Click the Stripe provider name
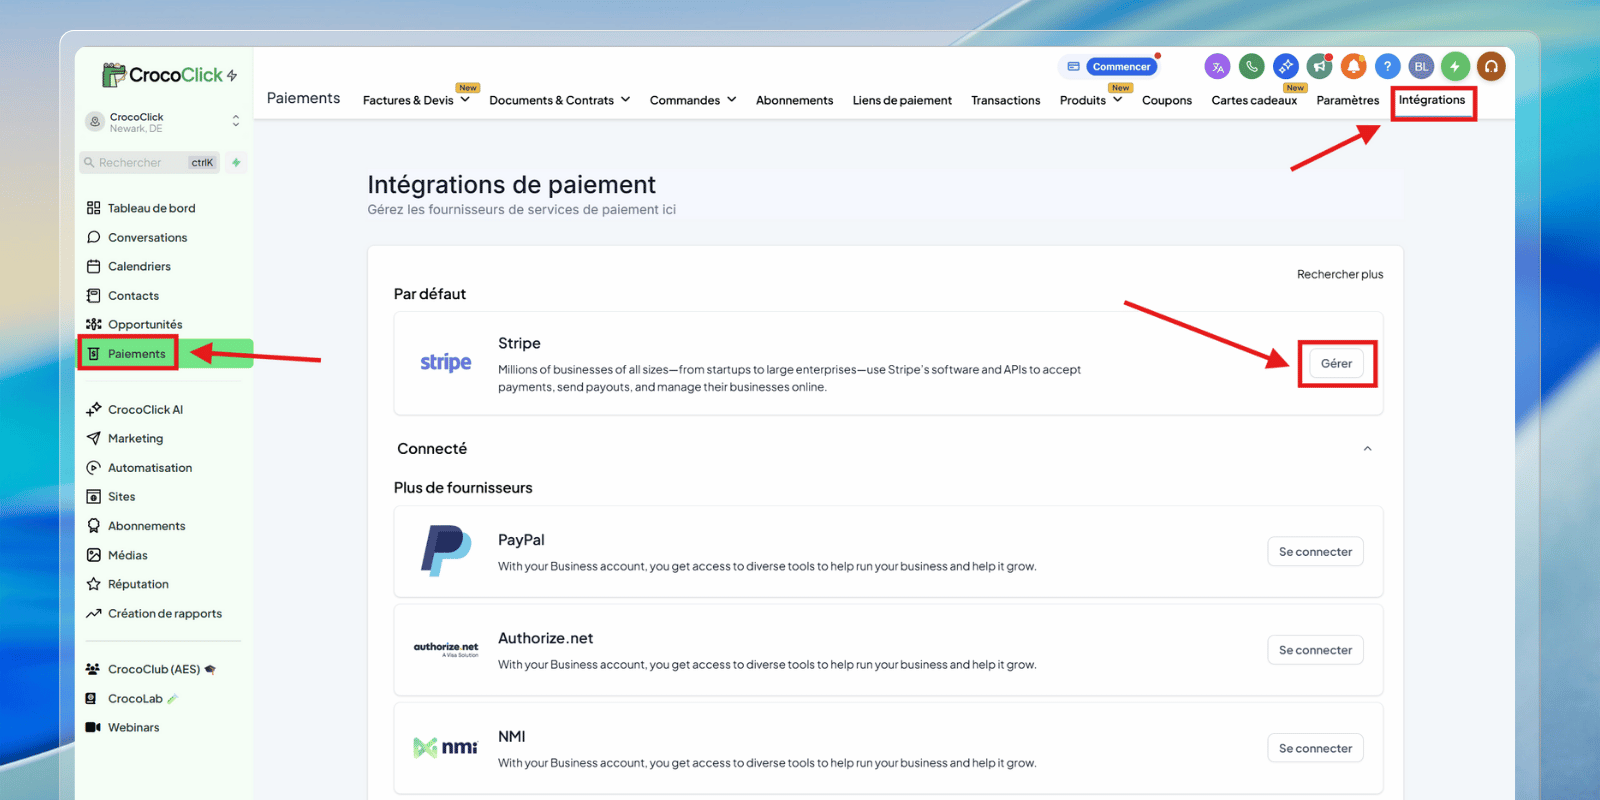 519,343
